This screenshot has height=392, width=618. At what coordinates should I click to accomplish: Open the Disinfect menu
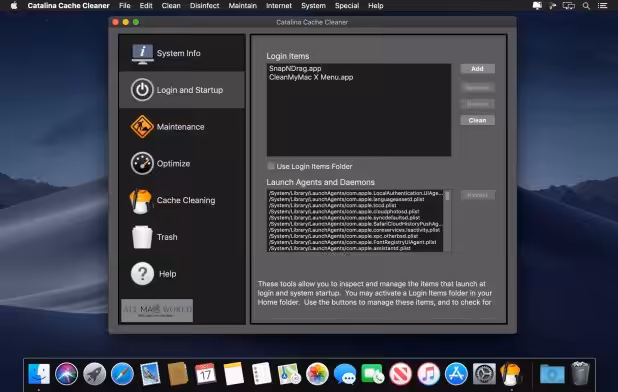(x=204, y=6)
